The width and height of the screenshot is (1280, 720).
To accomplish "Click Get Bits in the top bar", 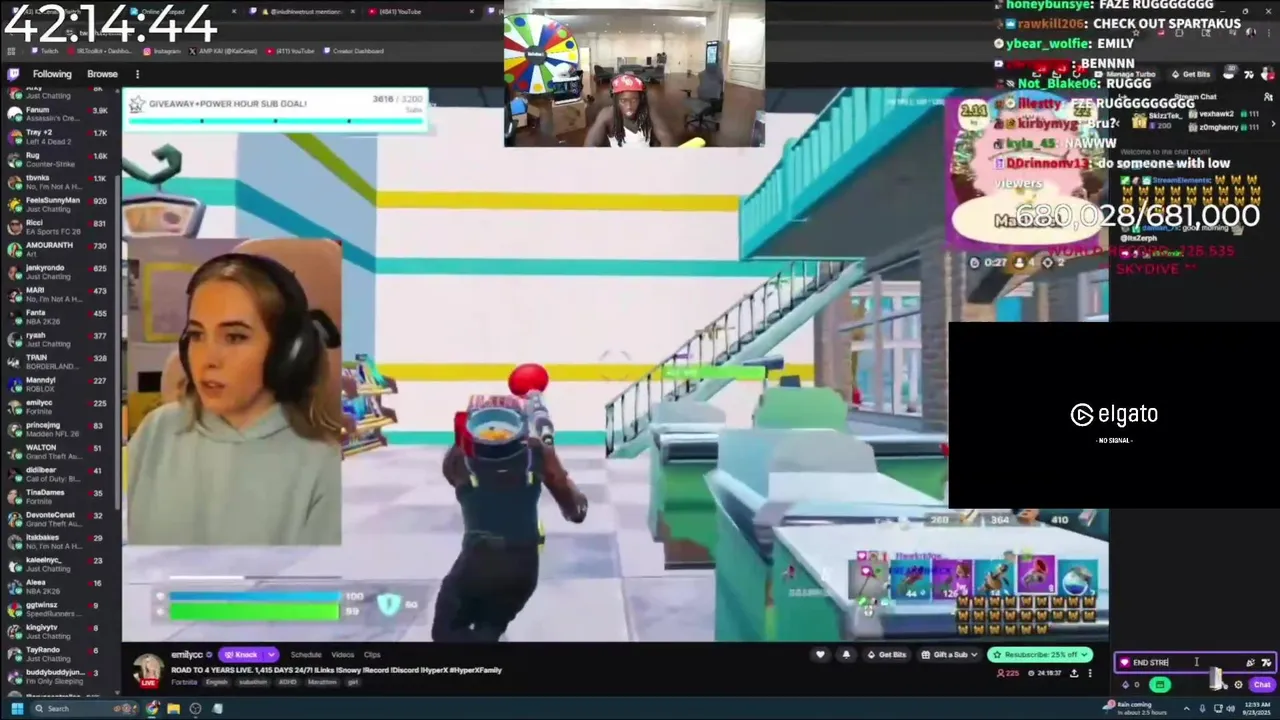I will click(1192, 75).
